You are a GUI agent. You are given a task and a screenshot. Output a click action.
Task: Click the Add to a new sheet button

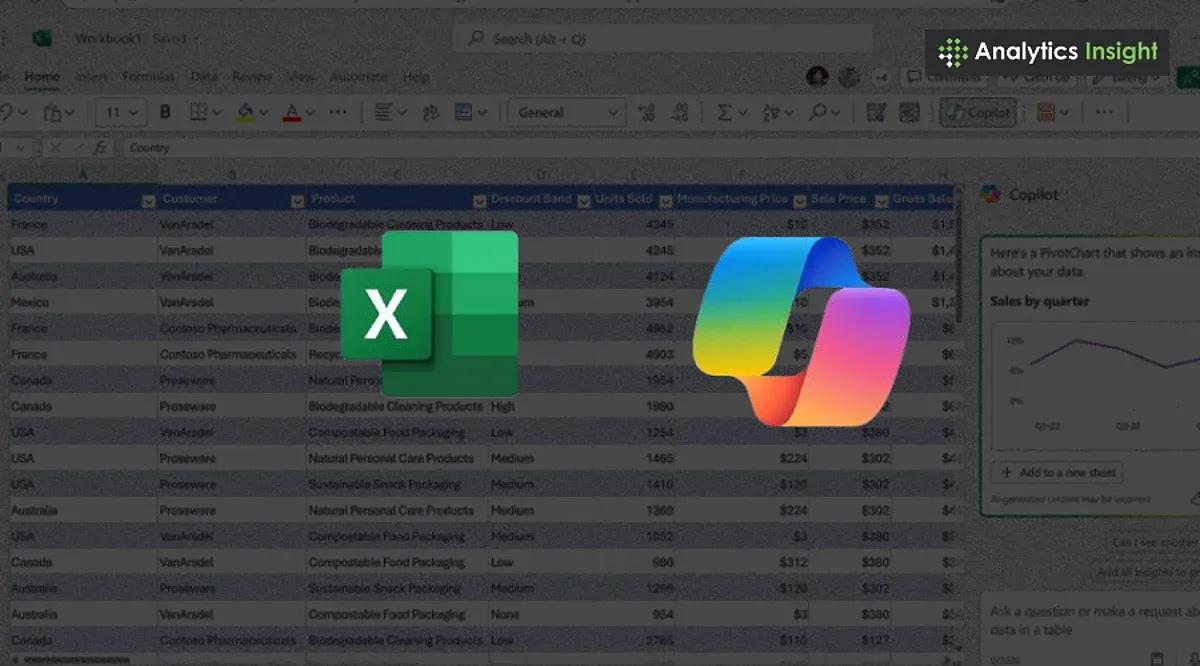click(x=1058, y=472)
